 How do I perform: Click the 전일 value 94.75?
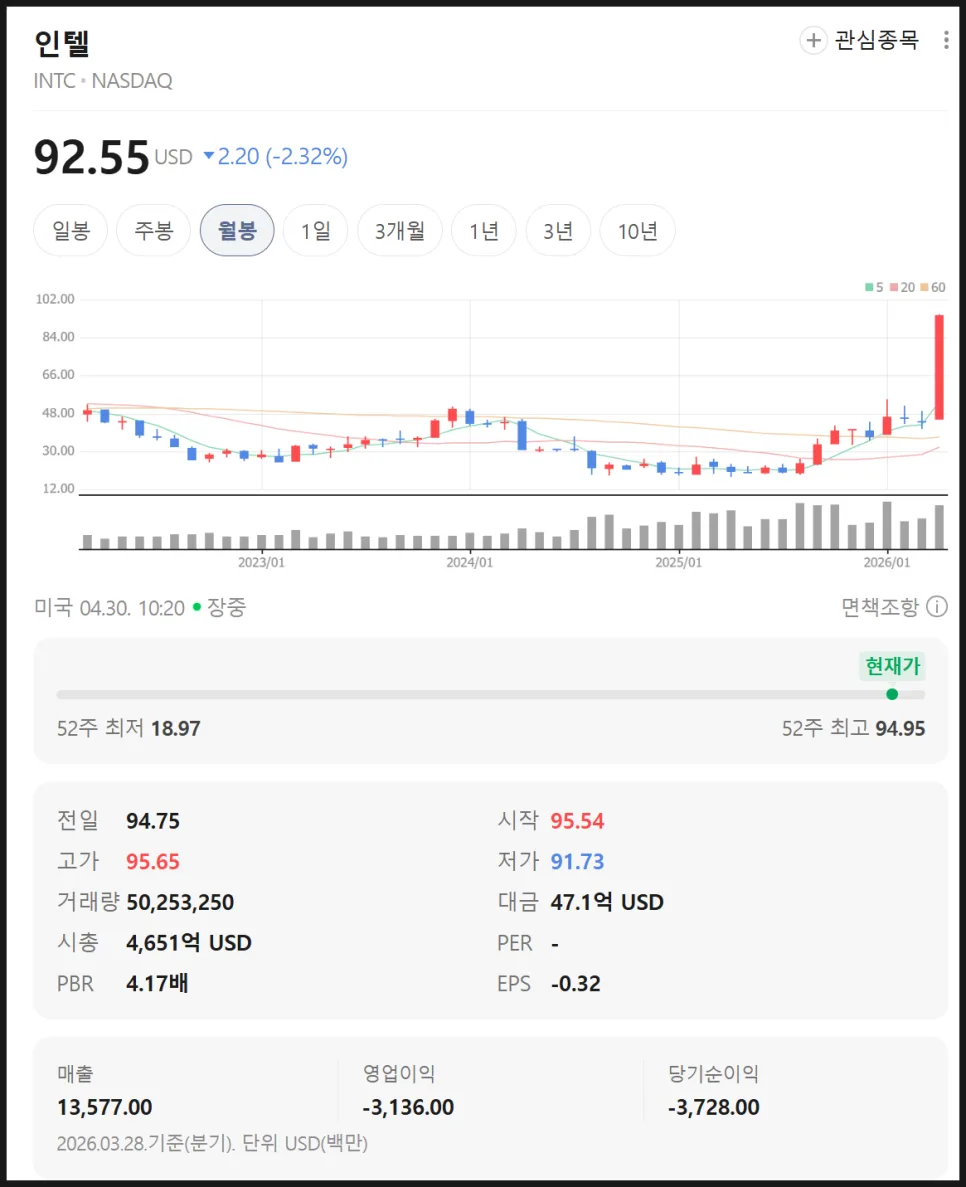click(153, 821)
